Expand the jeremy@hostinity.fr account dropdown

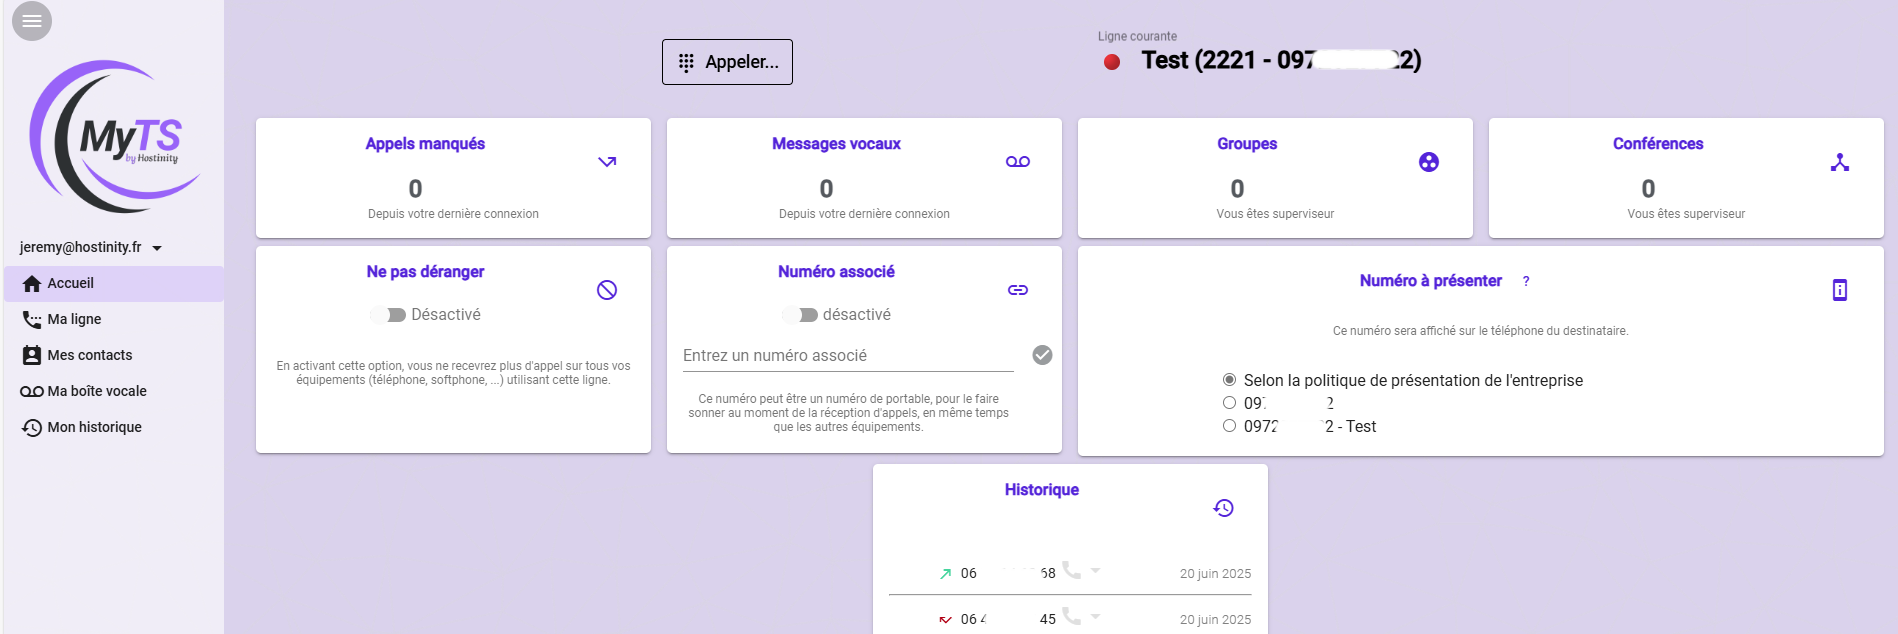coord(157,248)
